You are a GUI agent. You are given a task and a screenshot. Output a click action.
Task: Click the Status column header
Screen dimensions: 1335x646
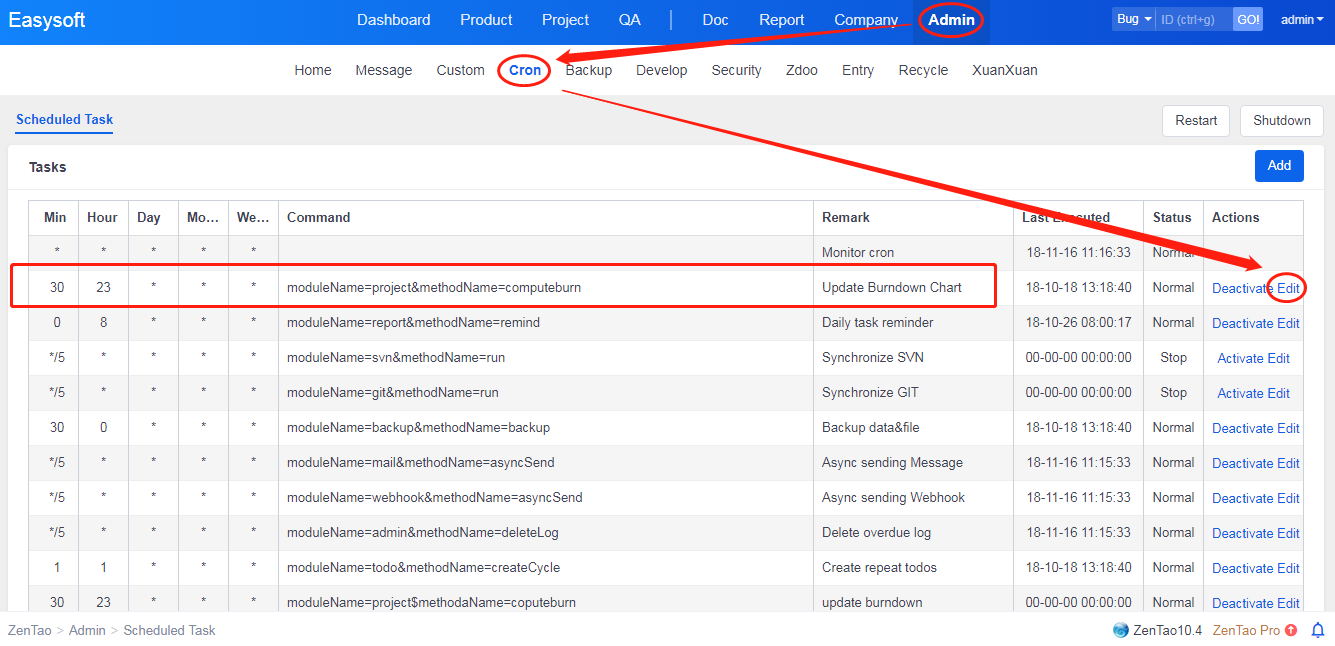1172,217
